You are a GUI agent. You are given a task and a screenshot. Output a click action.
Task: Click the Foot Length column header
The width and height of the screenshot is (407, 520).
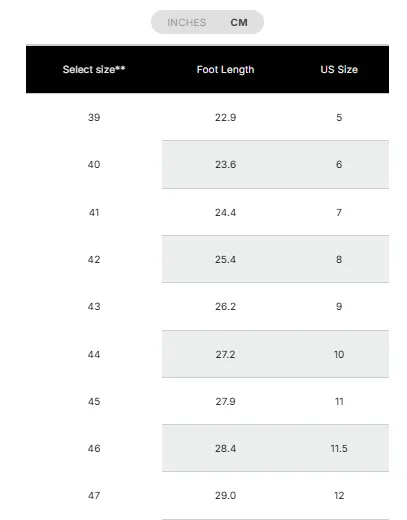coord(225,69)
